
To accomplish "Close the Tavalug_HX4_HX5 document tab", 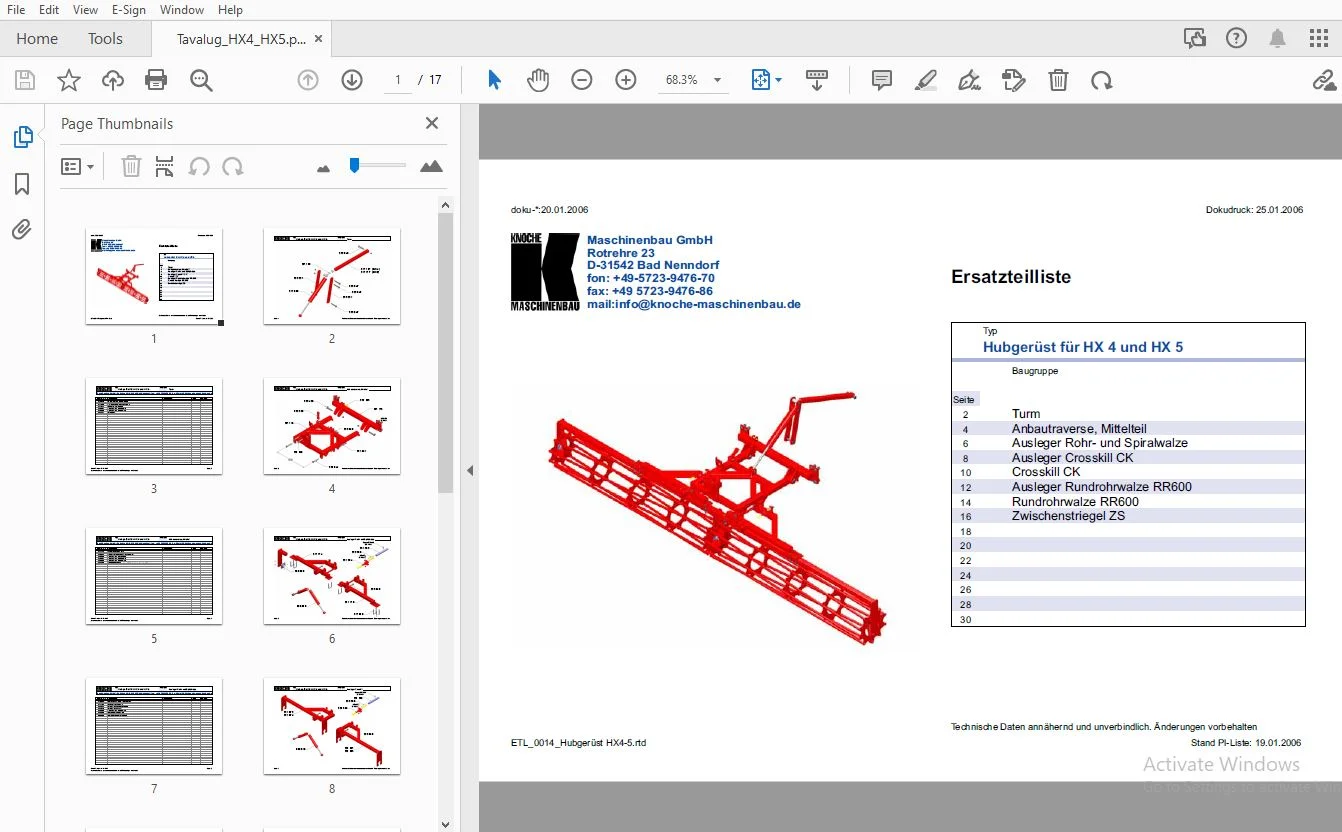I will click(319, 39).
